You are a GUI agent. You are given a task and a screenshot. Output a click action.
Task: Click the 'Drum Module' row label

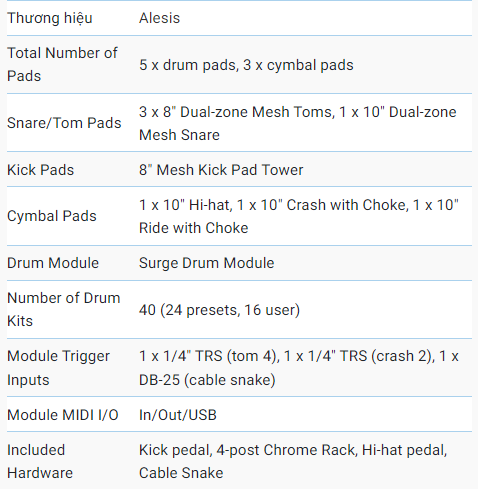[53, 263]
